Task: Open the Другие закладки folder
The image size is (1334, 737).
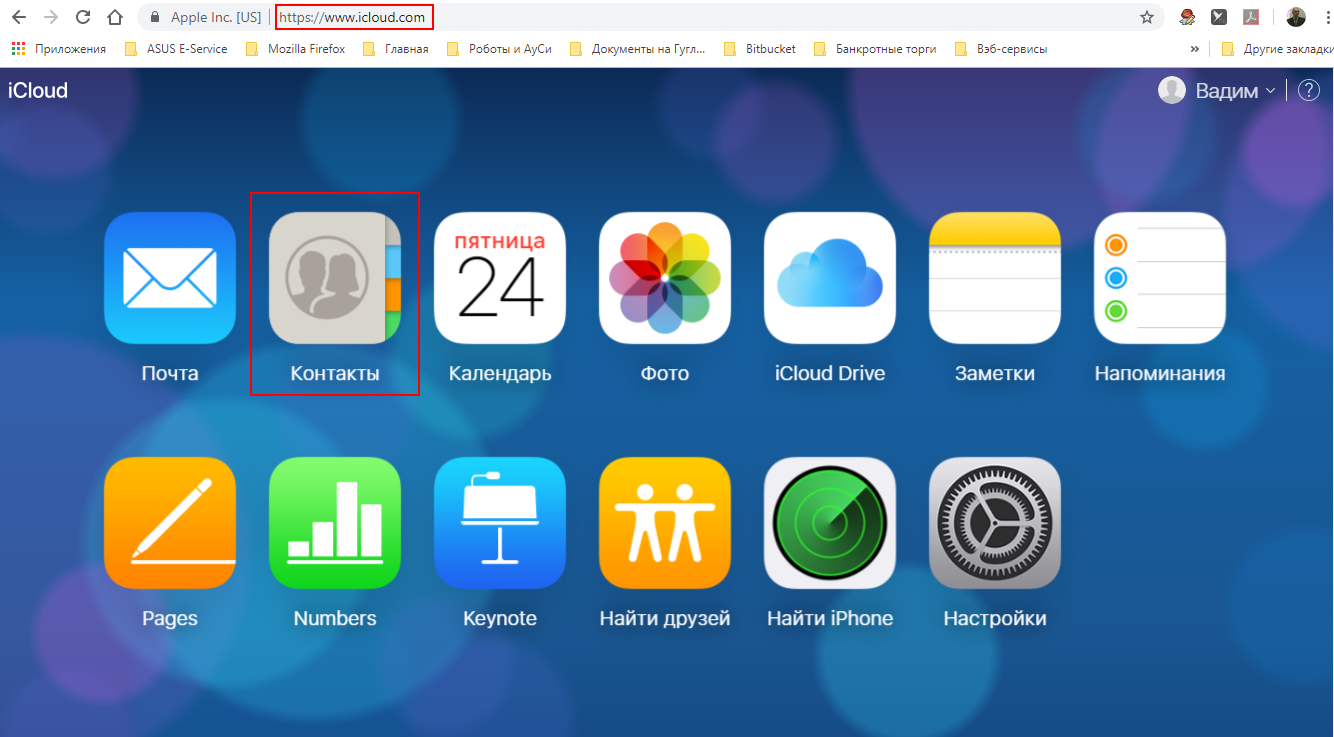Action: coord(1277,48)
